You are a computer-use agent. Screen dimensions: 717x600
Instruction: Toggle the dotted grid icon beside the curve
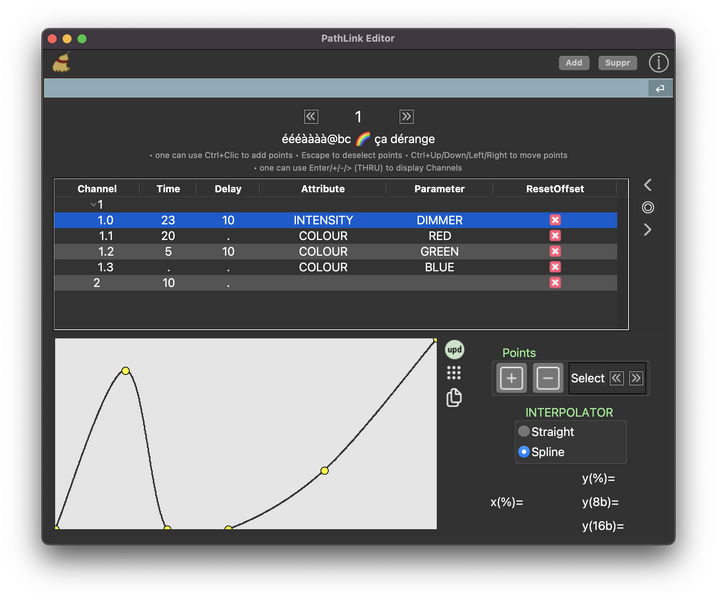pyautogui.click(x=454, y=373)
